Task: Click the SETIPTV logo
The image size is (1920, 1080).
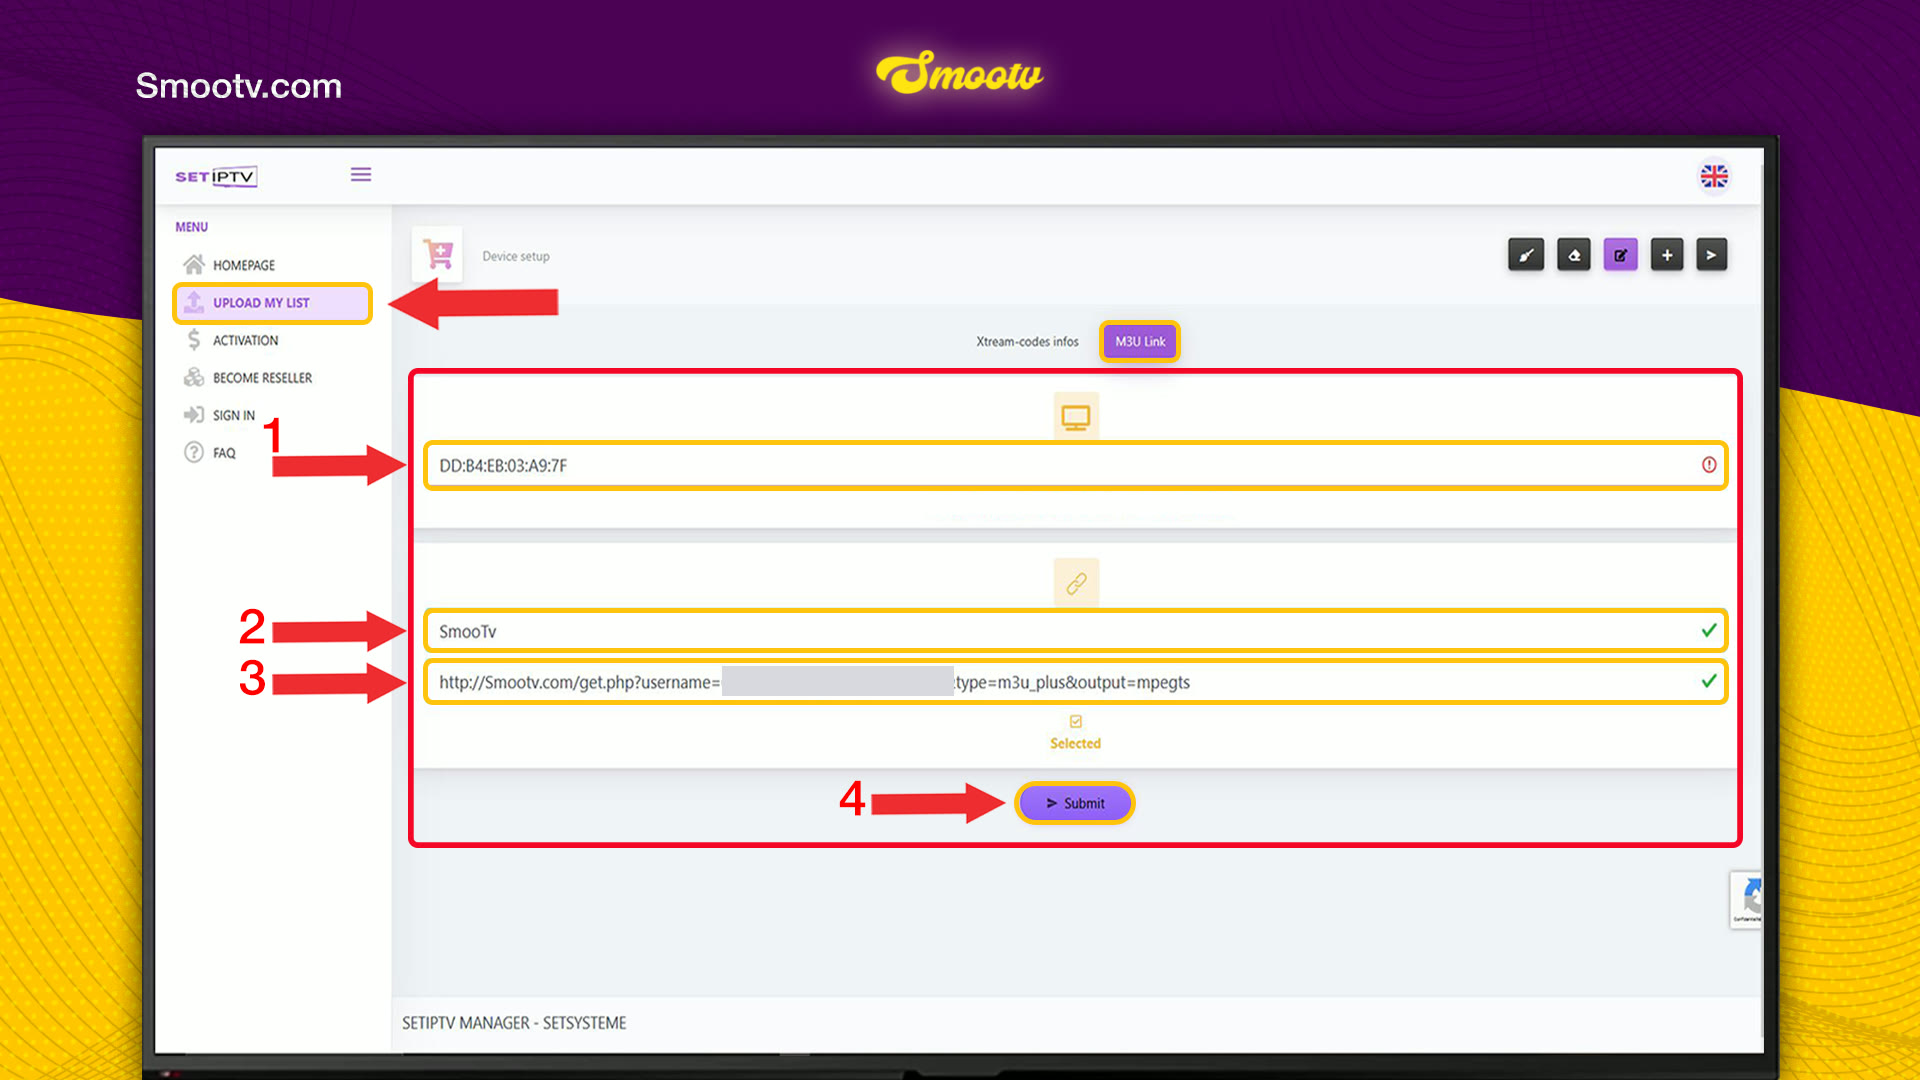Action: click(216, 176)
